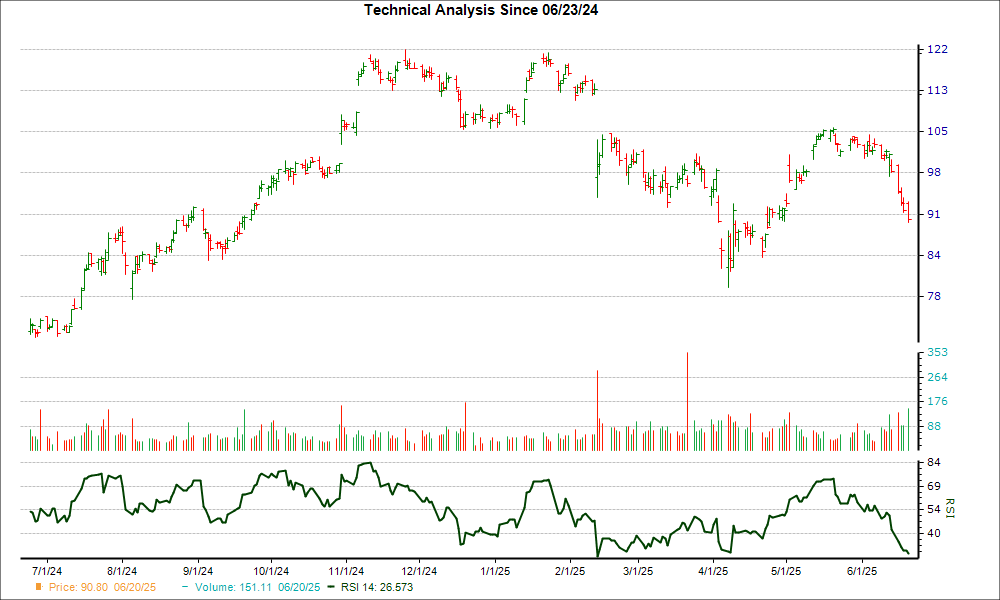Click the 40 RSI axis label

click(934, 534)
